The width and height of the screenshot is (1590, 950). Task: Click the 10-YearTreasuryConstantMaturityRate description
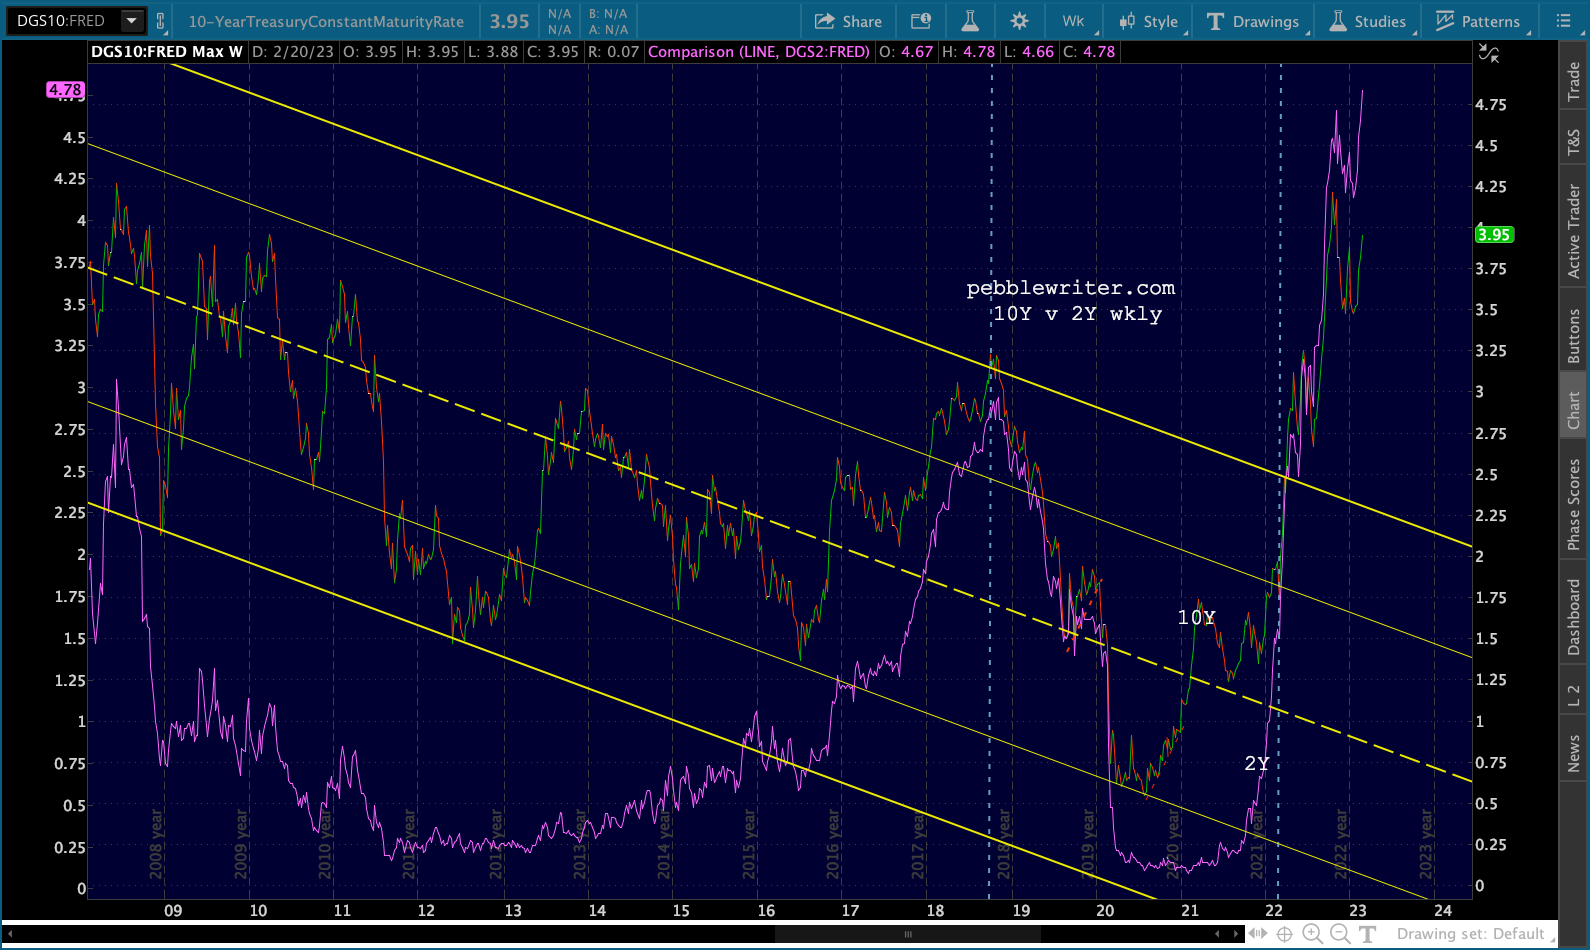tap(326, 21)
